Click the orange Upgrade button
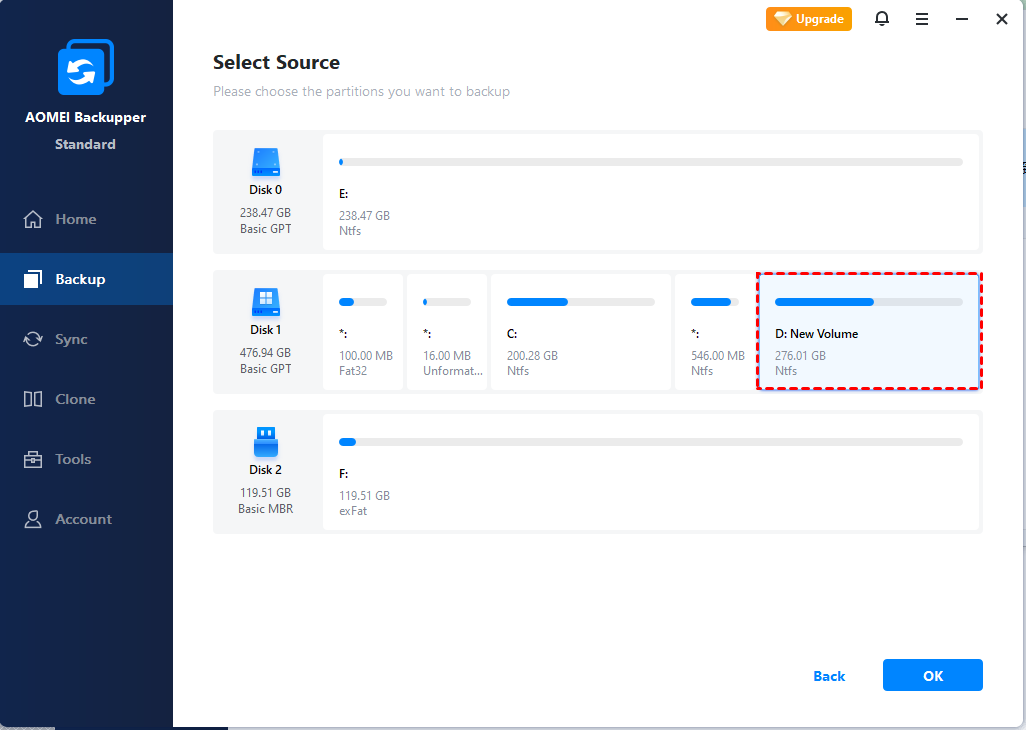This screenshot has height=730, width=1026. click(808, 19)
